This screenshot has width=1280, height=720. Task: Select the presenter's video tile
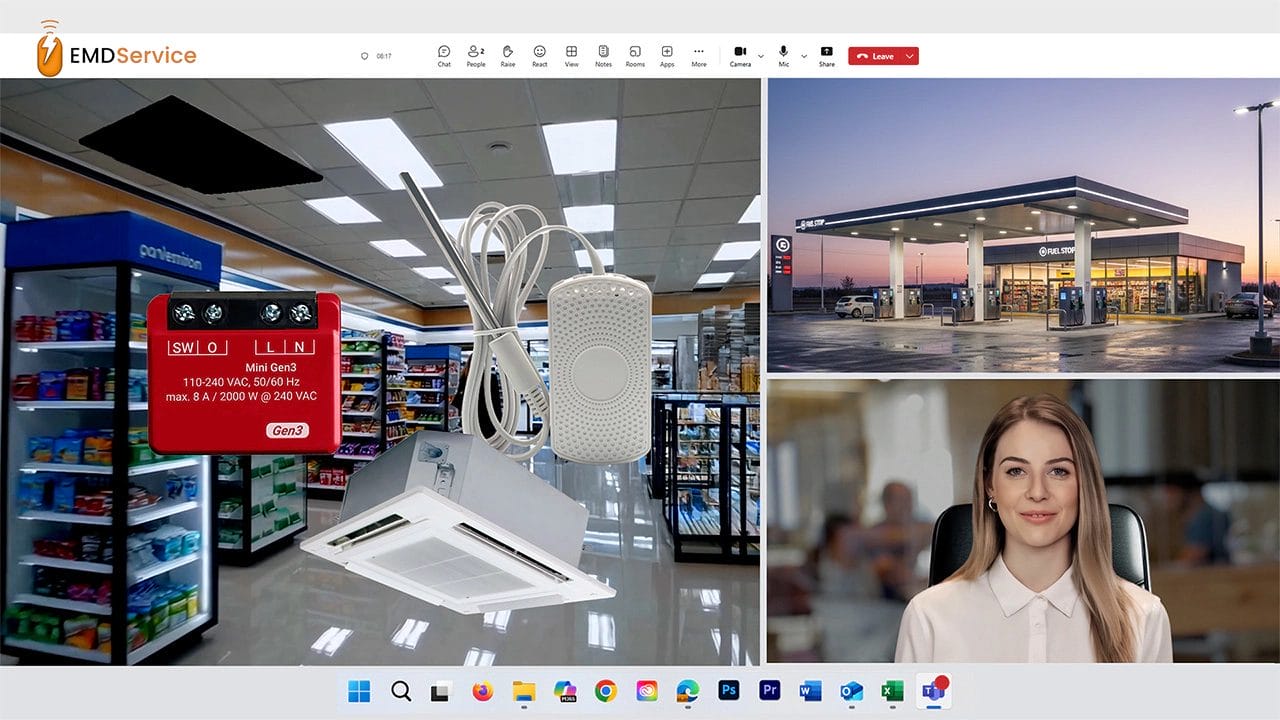tap(1023, 520)
